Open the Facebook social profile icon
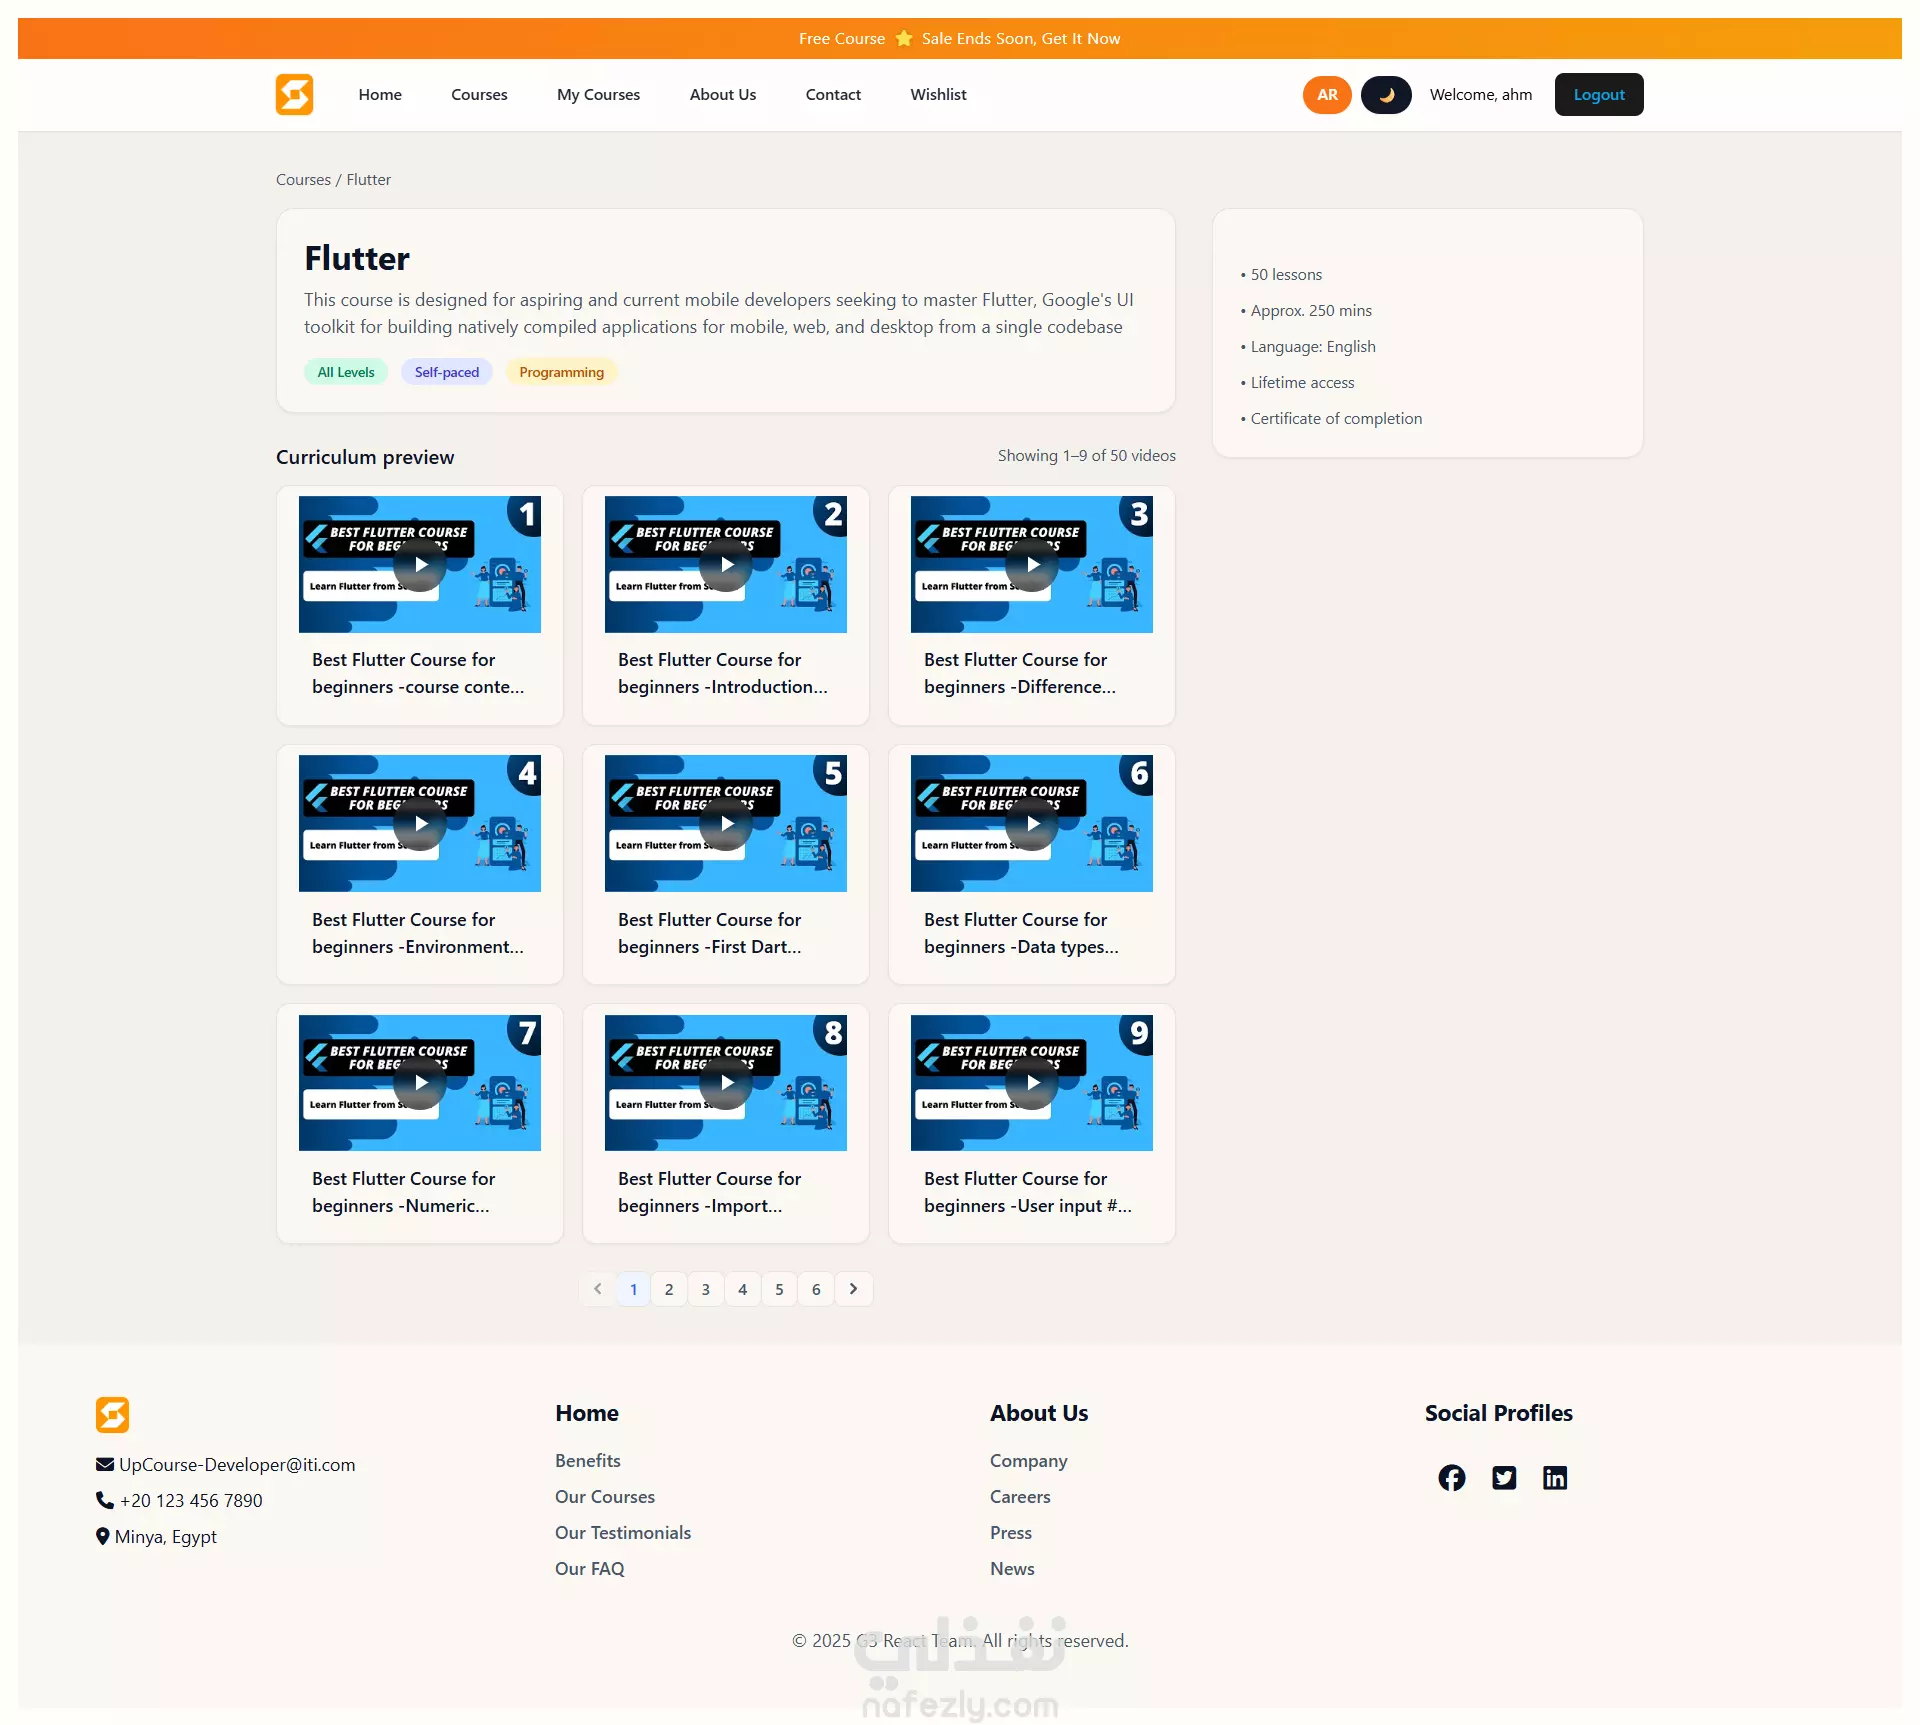Viewport: 1920px width, 1725px height. 1451,1477
